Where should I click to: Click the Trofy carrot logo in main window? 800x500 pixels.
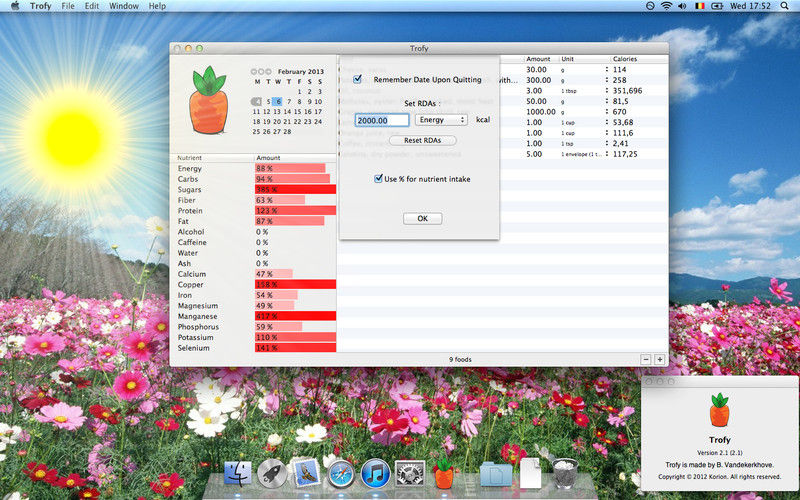(208, 101)
